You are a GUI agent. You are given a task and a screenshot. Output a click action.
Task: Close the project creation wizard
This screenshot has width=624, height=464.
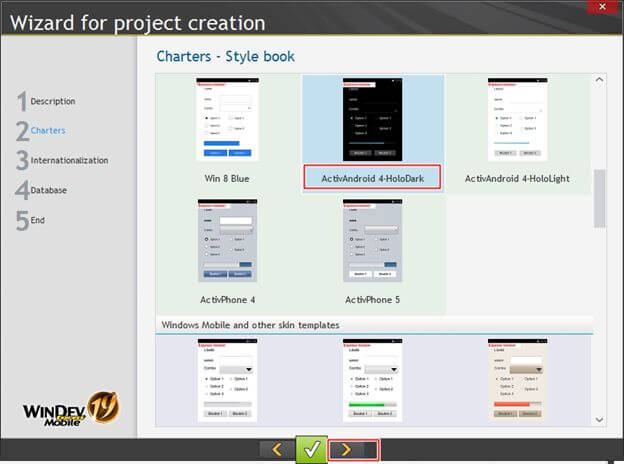point(603,7)
